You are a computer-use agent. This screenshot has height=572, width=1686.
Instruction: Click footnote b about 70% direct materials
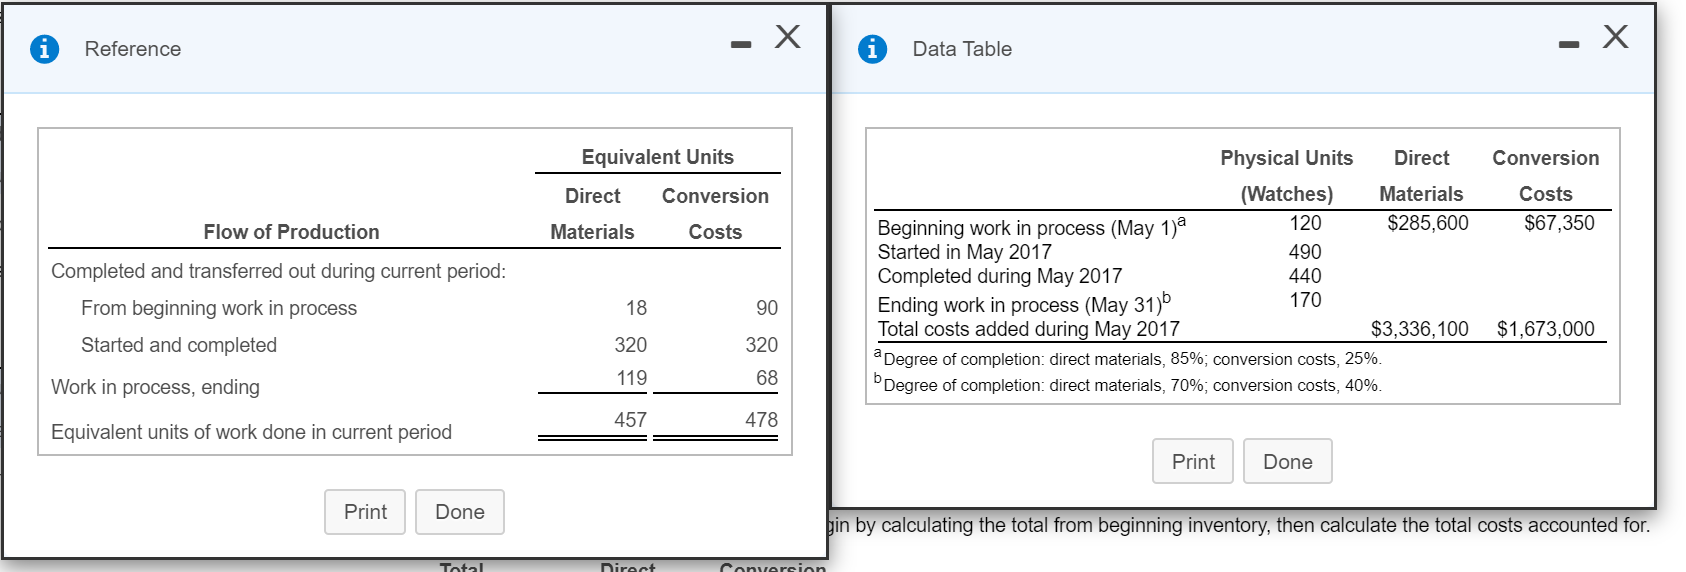1128,384
